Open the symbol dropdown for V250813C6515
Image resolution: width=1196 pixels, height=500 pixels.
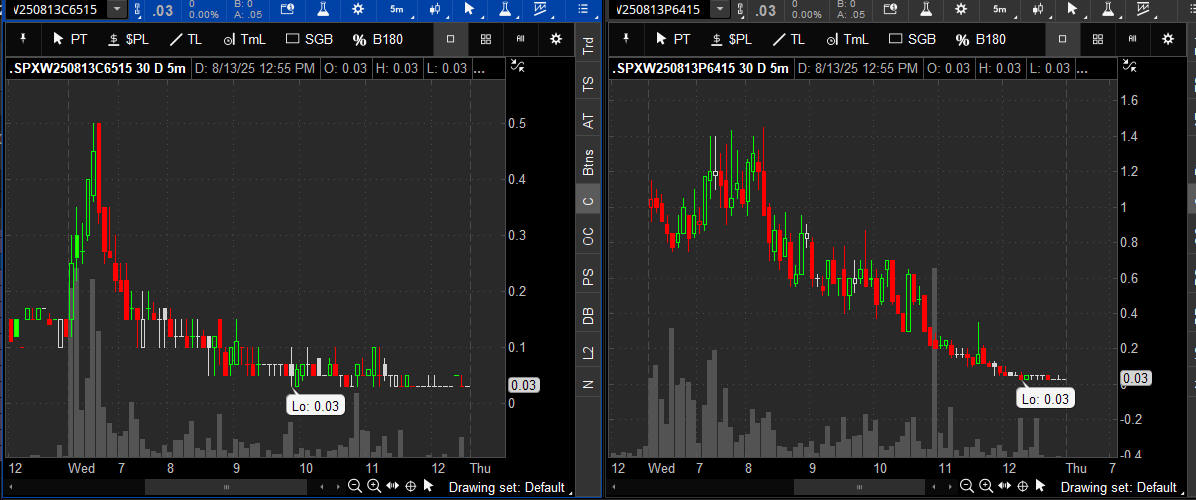118,9
